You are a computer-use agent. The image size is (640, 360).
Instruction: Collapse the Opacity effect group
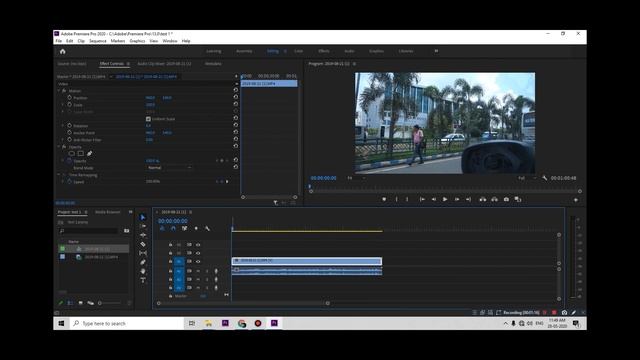(x=59, y=147)
